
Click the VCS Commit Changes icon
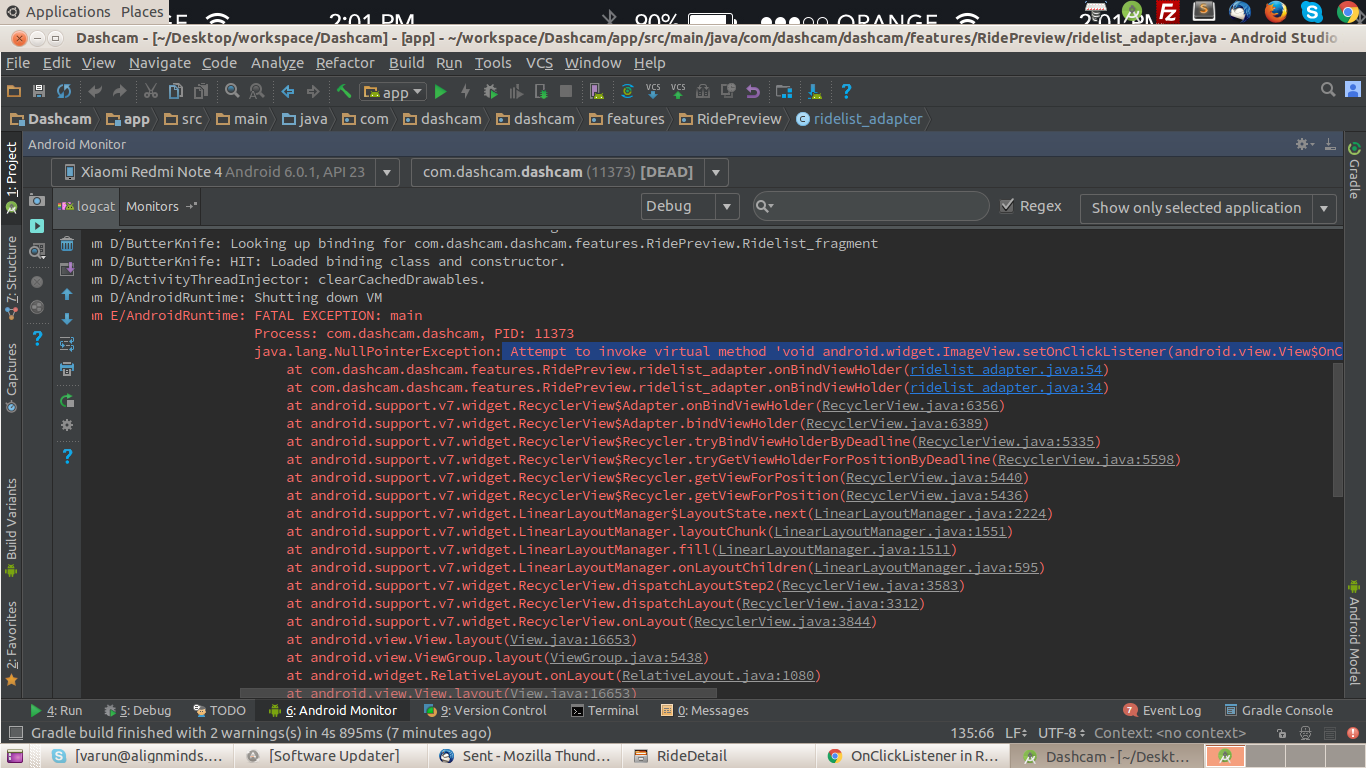tap(678, 91)
